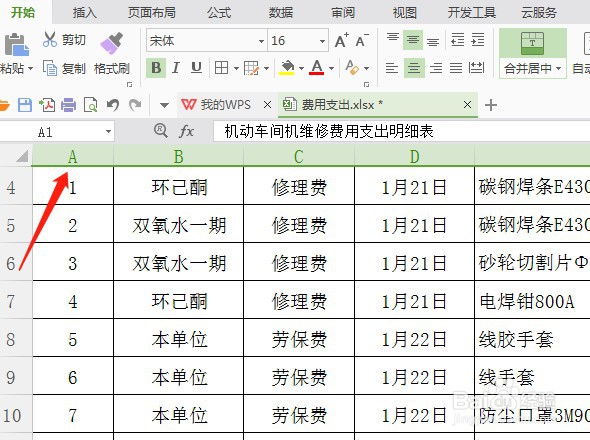Justify text on both sides

point(456,68)
